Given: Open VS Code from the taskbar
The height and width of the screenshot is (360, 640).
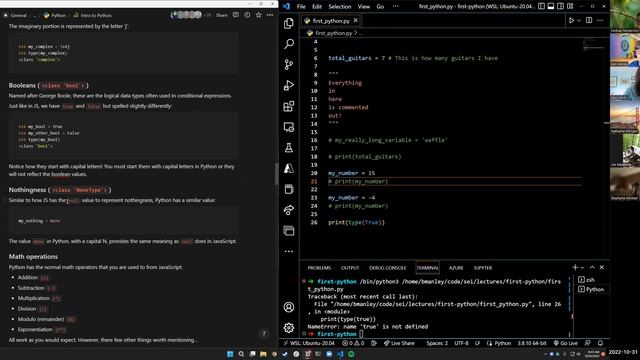Looking at the screenshot, I should [x=340, y=354].
